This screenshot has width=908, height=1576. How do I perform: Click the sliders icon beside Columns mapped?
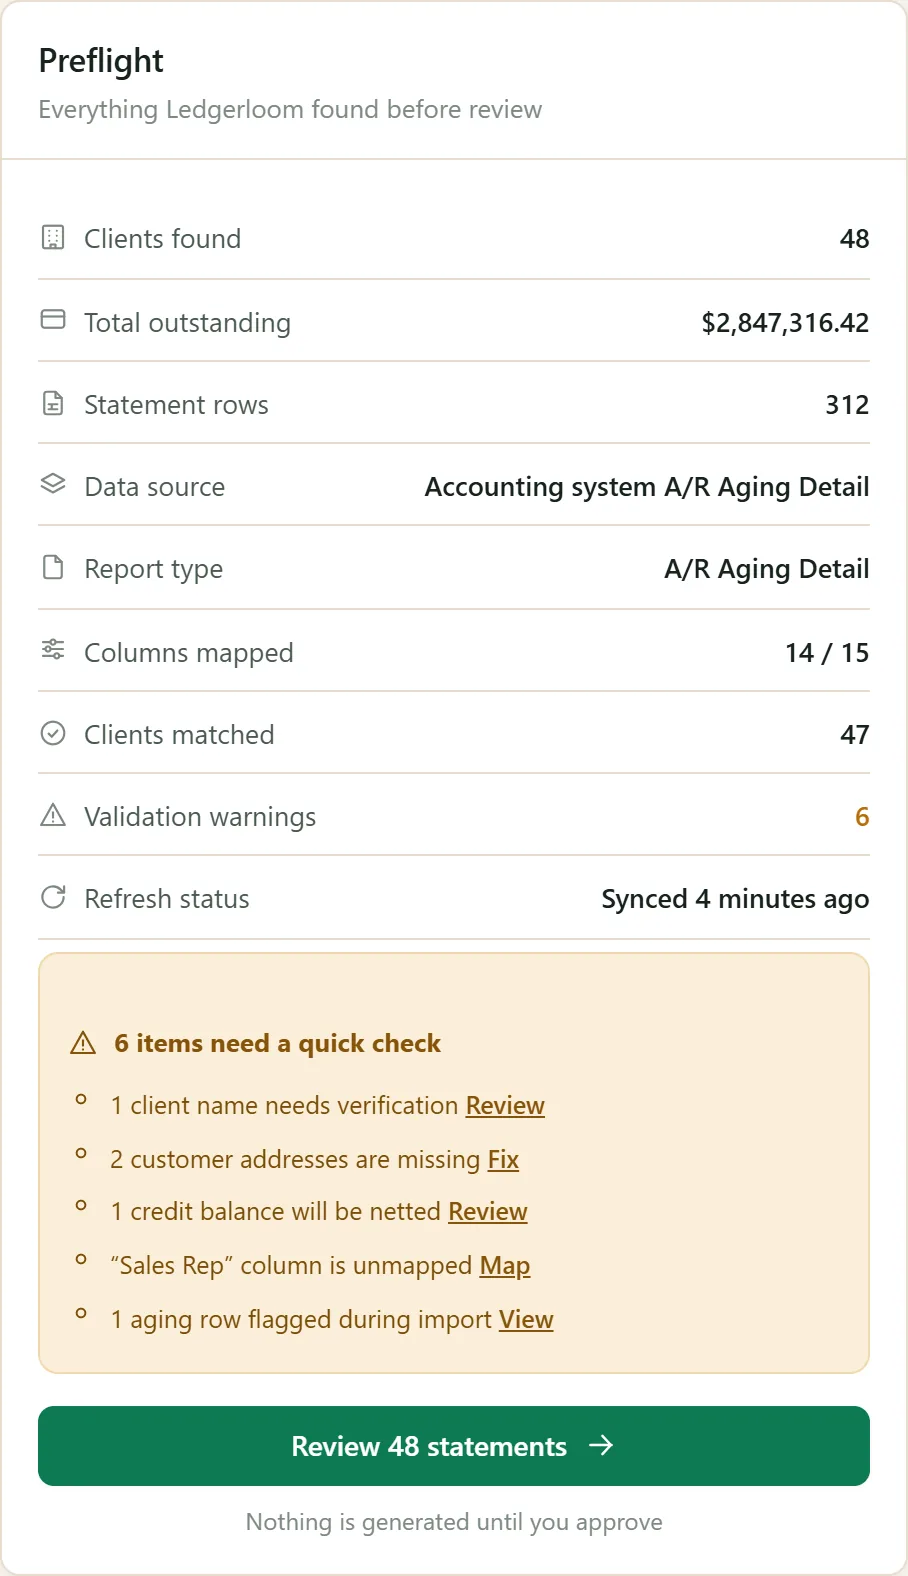(53, 650)
